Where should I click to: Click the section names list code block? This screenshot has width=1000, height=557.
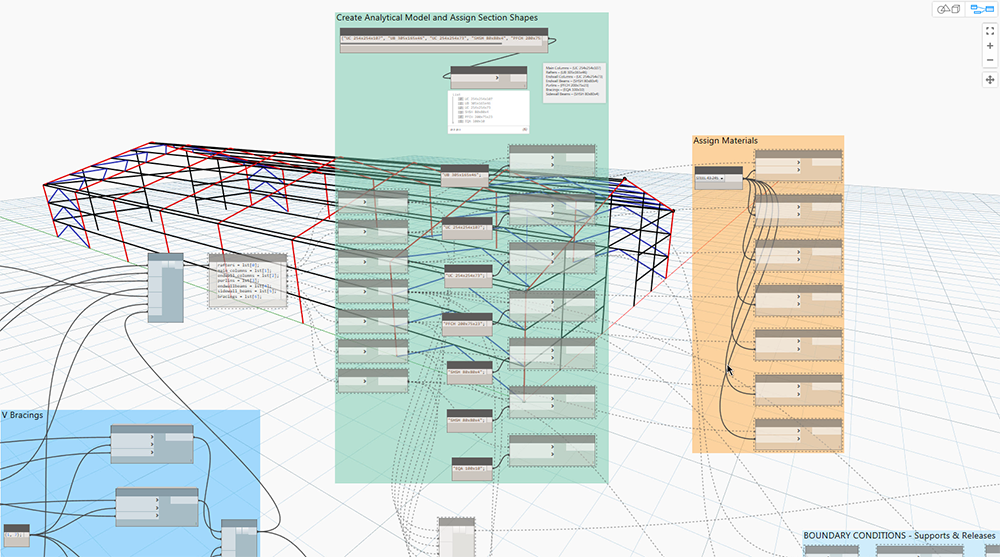point(444,39)
